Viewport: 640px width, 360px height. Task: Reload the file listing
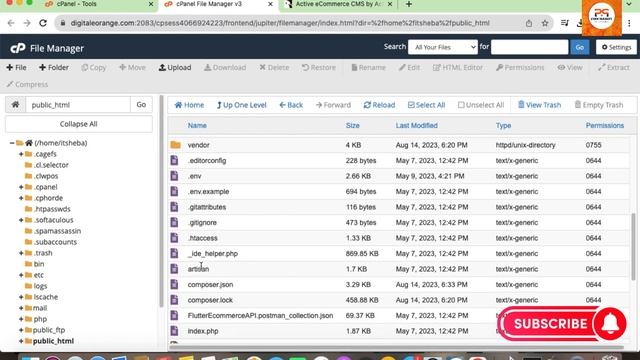point(379,105)
